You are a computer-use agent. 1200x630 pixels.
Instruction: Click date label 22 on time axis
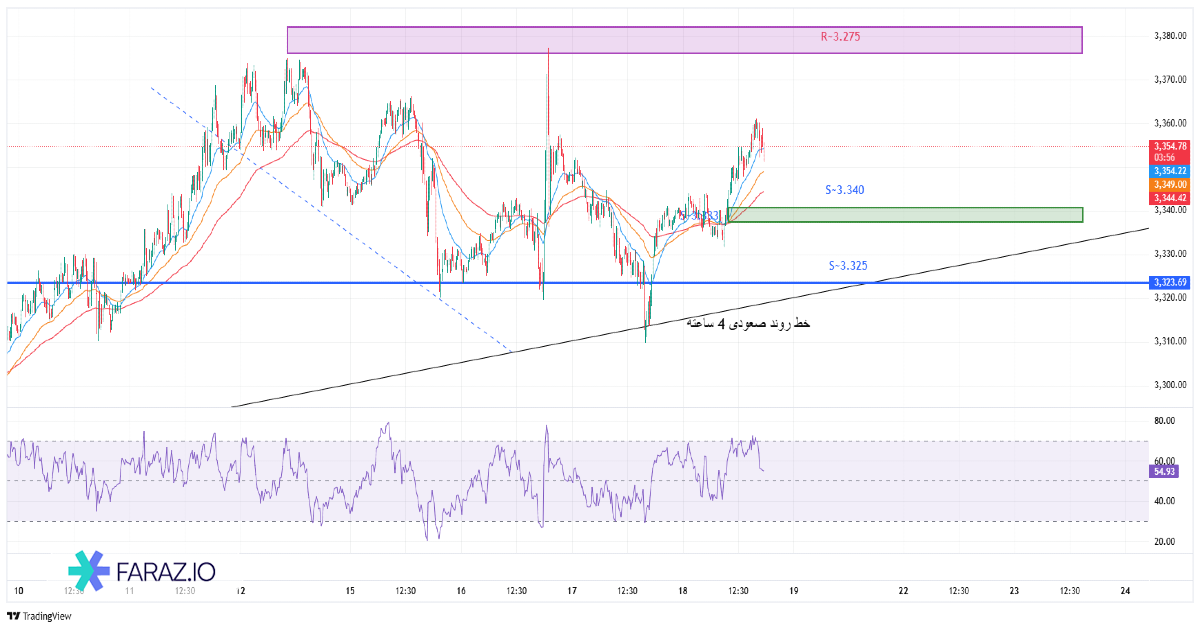[904, 591]
